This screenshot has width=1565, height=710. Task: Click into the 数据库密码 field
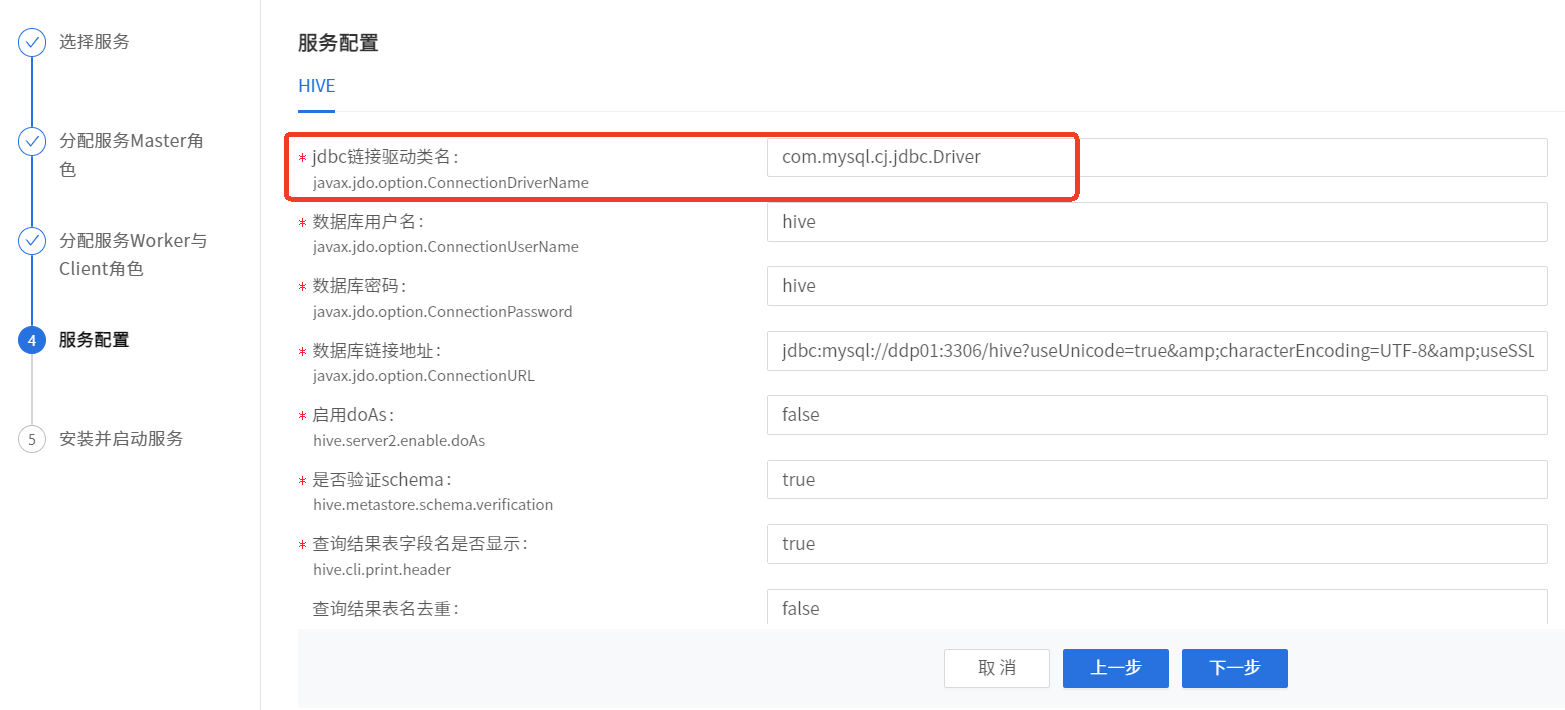(x=1156, y=286)
